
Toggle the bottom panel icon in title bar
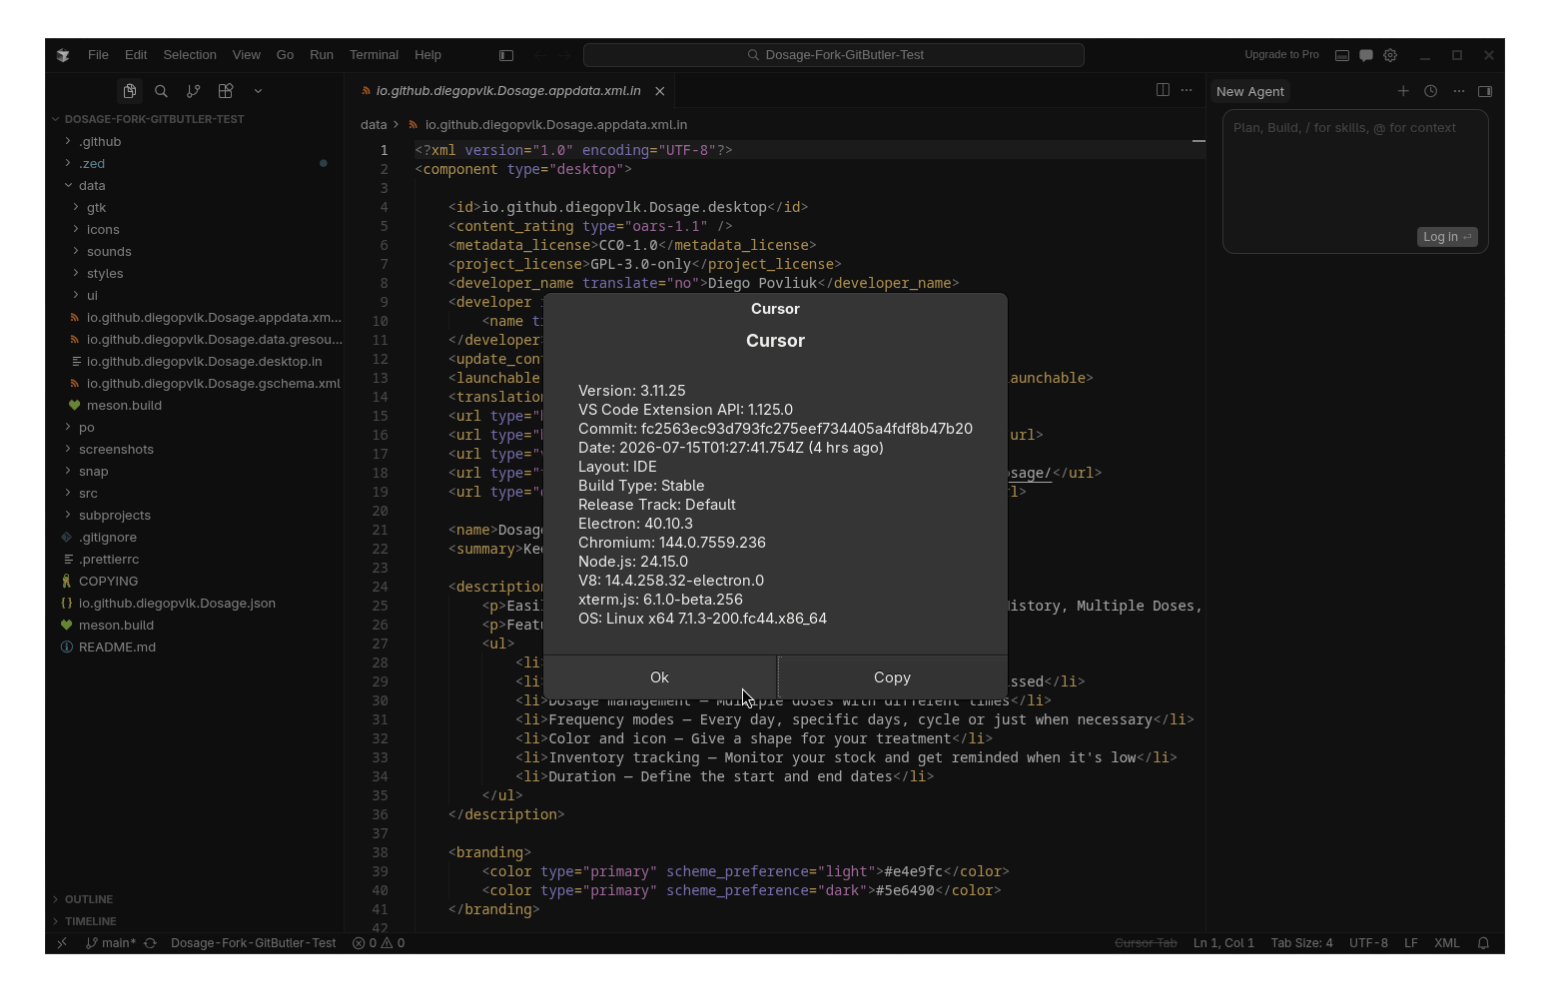(x=1342, y=55)
